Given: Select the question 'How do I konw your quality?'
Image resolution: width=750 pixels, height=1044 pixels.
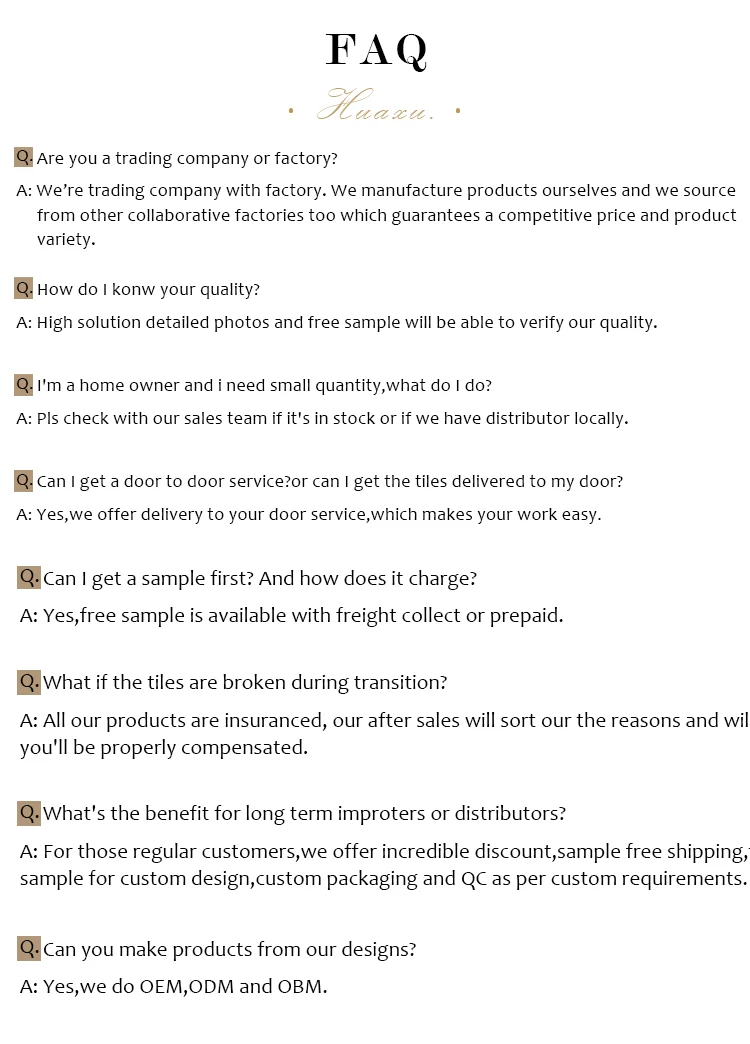Looking at the screenshot, I should tap(148, 290).
